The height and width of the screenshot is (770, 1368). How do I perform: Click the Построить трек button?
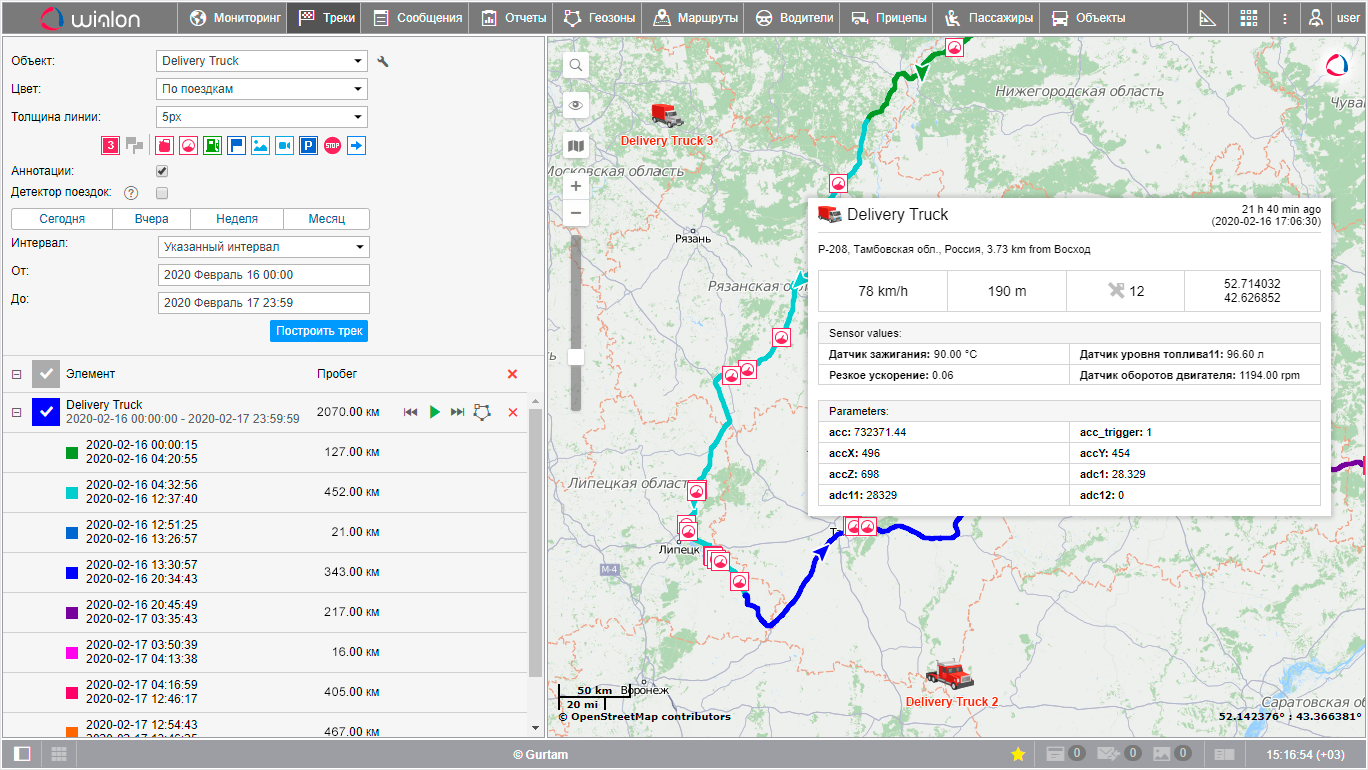319,331
